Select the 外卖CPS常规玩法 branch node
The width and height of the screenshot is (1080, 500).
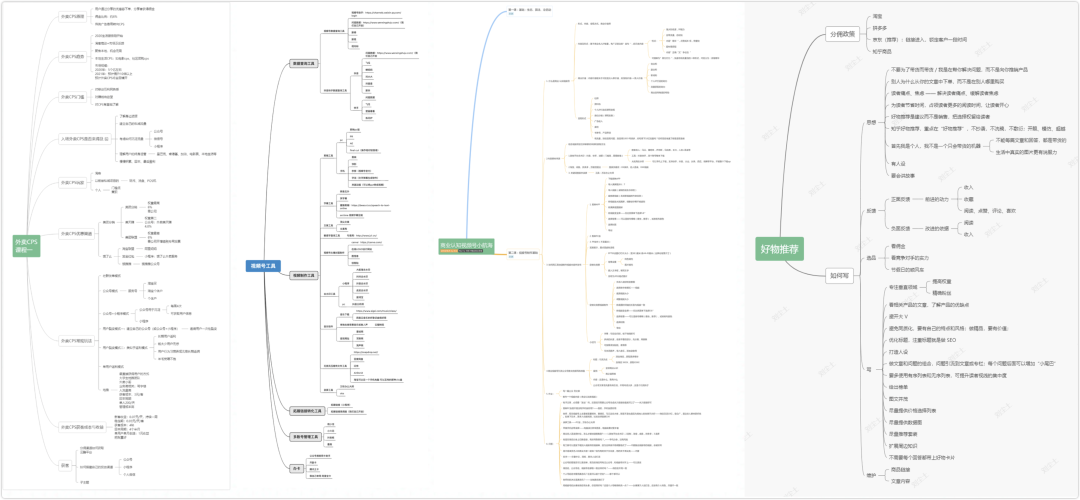(76, 340)
